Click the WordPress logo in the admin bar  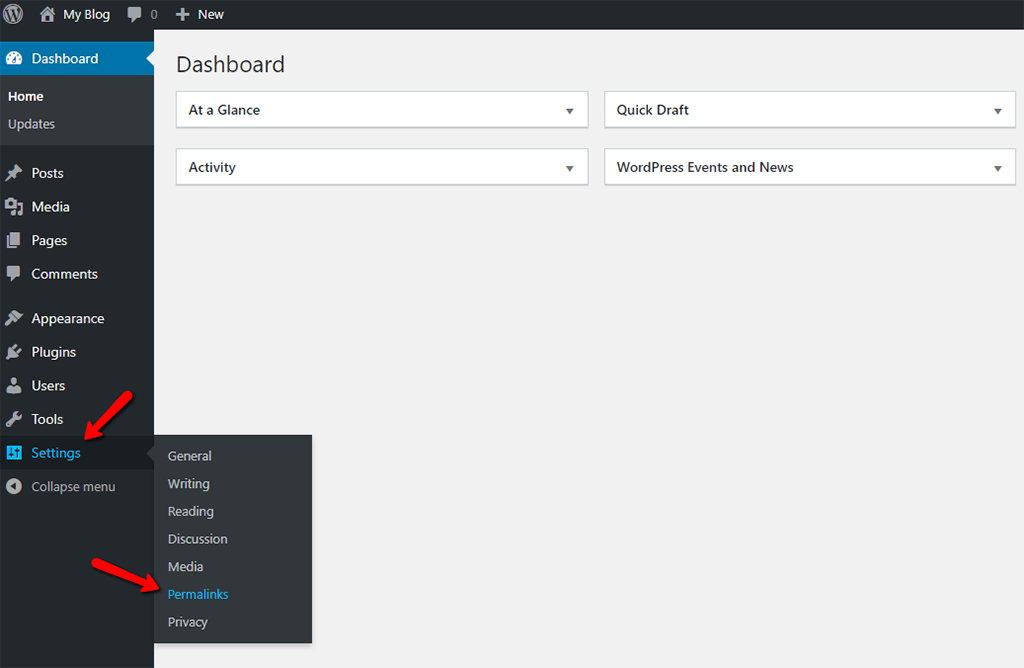pyautogui.click(x=12, y=14)
